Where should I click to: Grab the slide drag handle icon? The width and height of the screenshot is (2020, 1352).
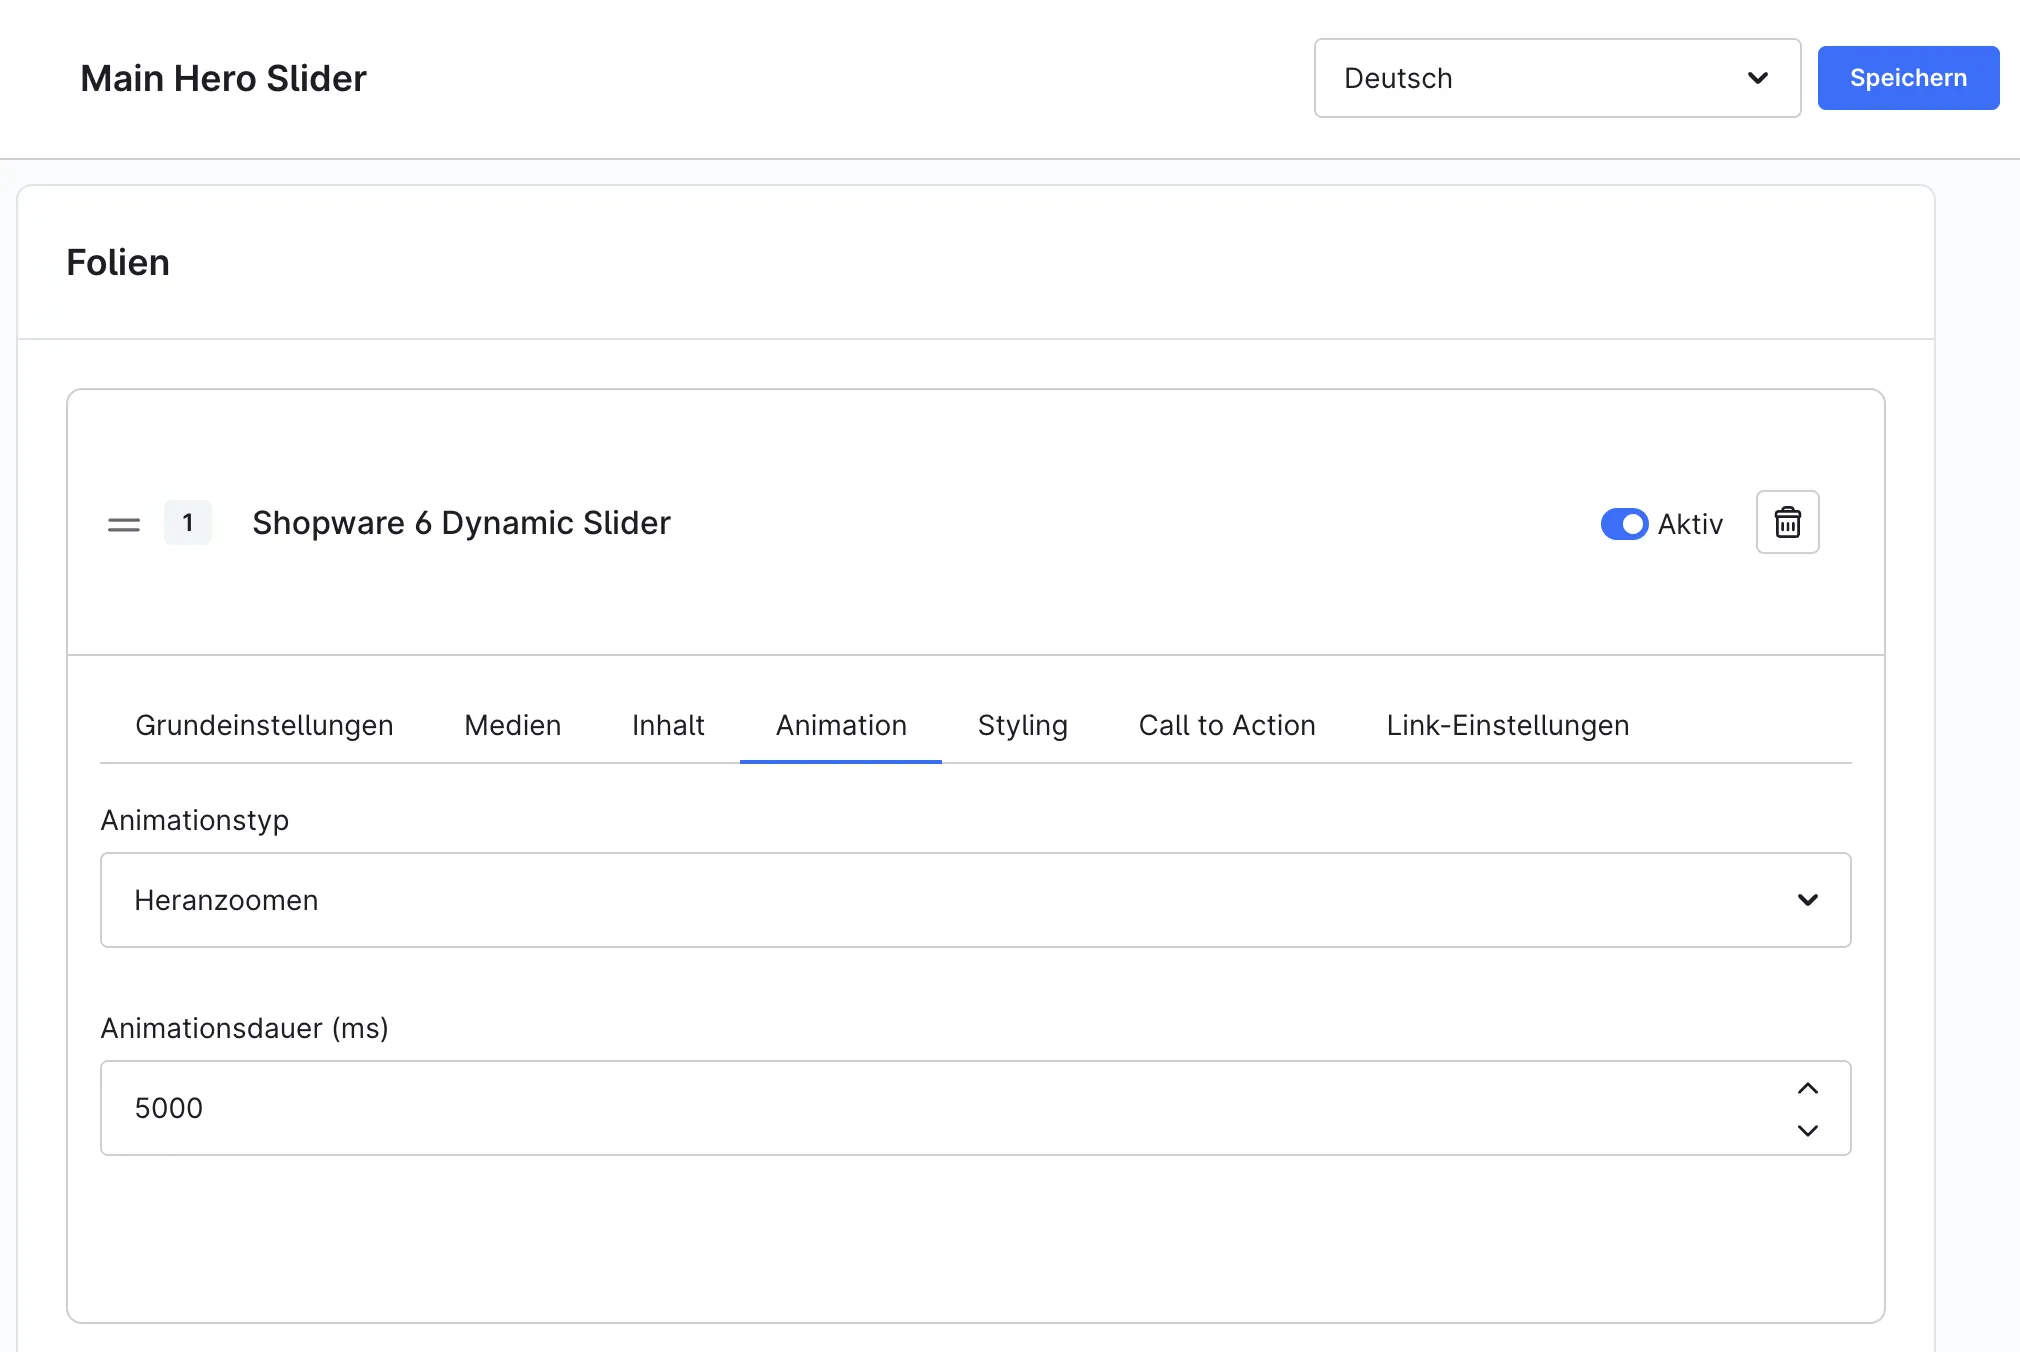click(124, 524)
